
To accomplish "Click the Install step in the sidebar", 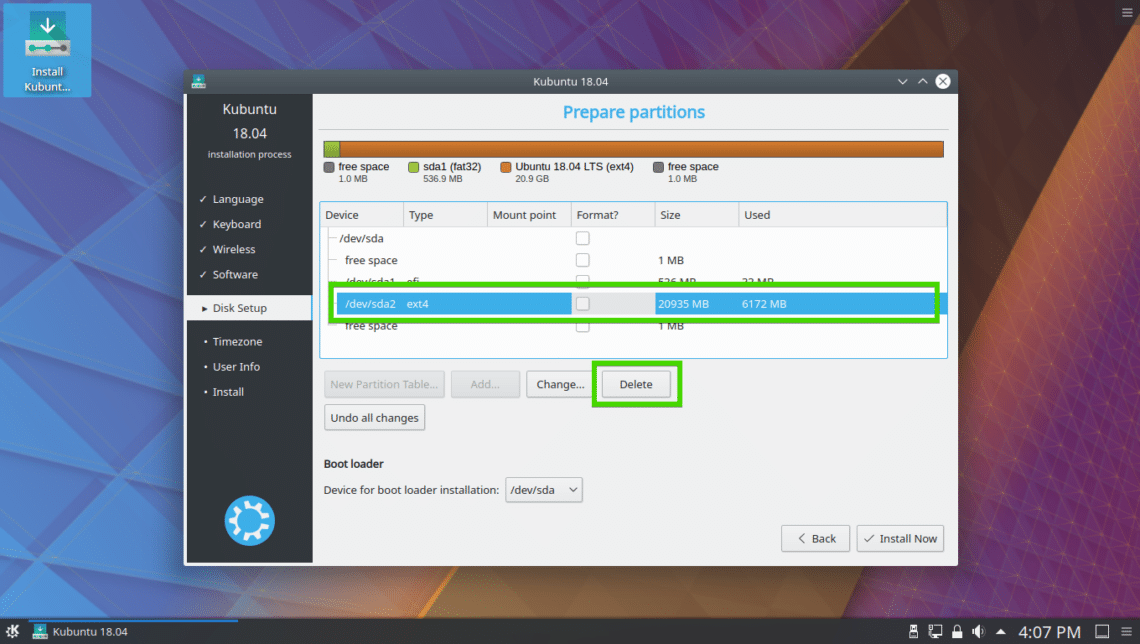I will click(x=228, y=392).
